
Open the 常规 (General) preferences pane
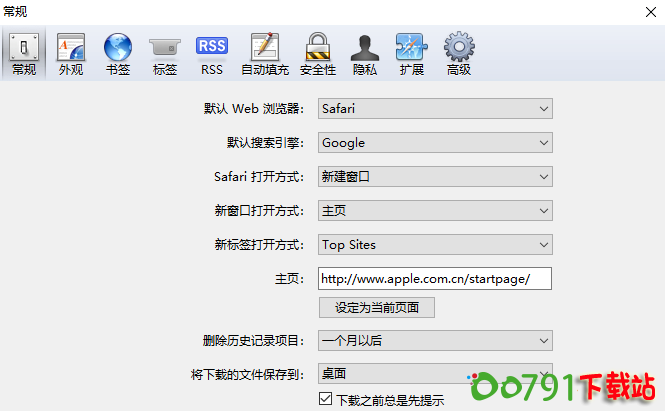tap(24, 54)
